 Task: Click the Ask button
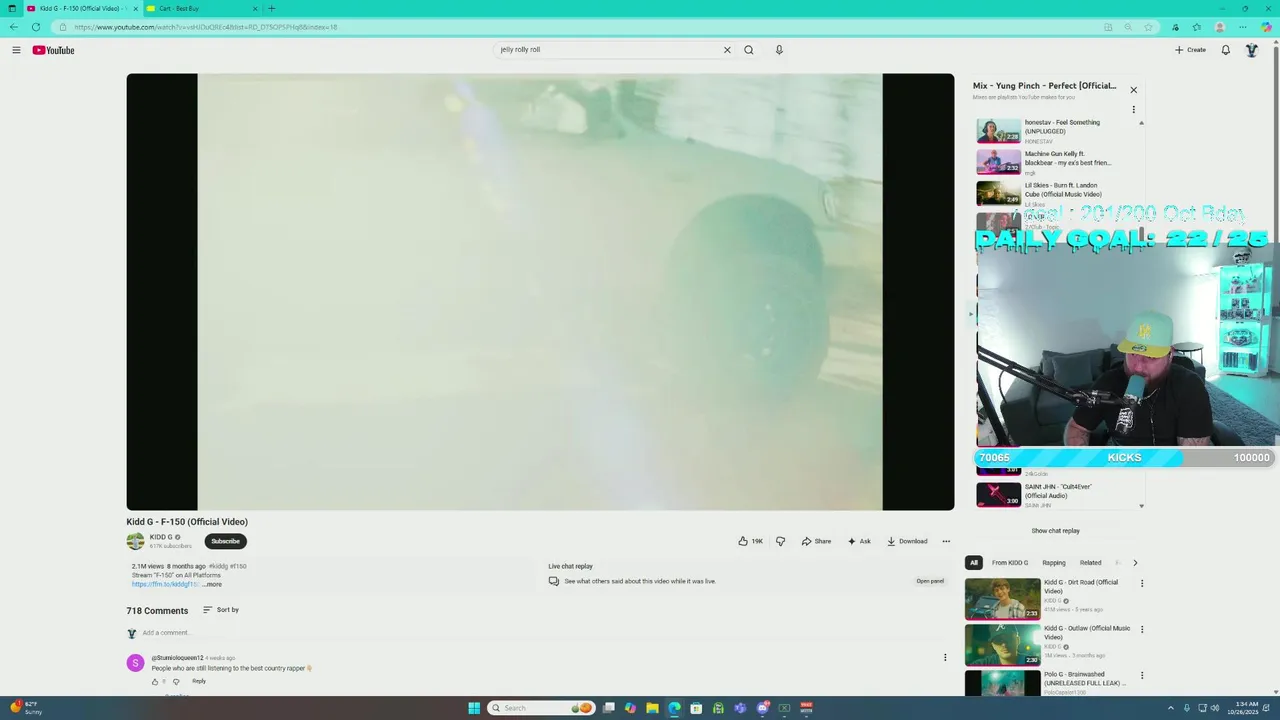tap(859, 541)
